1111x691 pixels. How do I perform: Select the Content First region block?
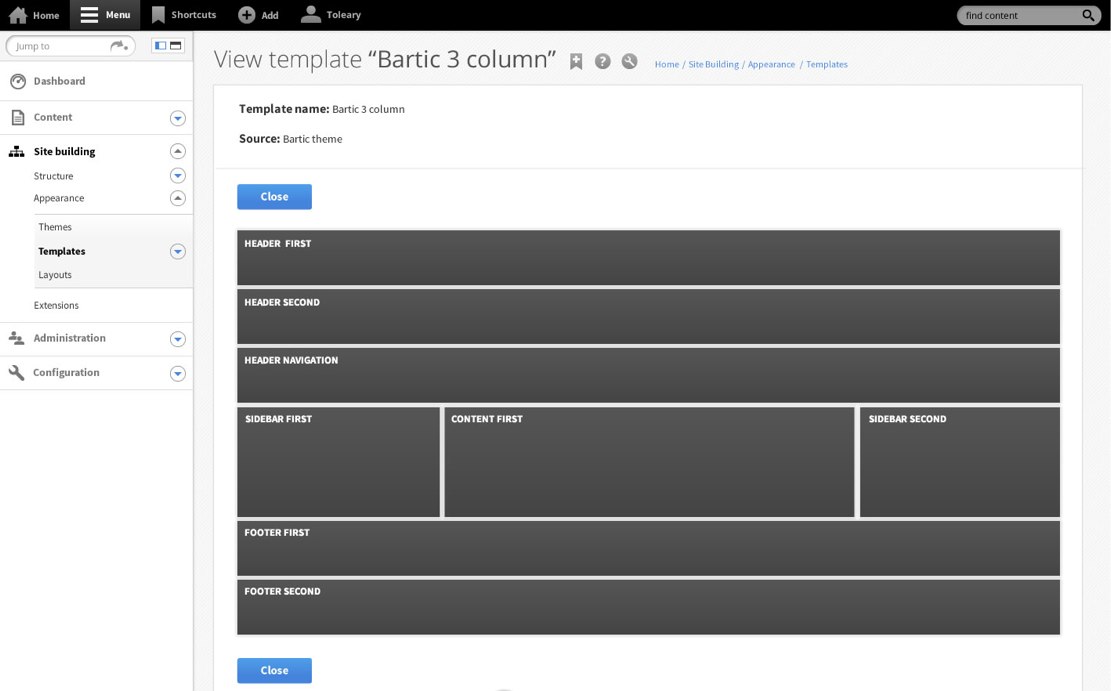coord(649,461)
